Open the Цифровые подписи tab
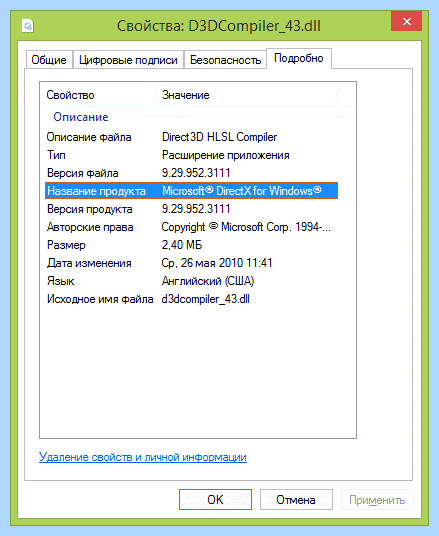 (x=128, y=60)
